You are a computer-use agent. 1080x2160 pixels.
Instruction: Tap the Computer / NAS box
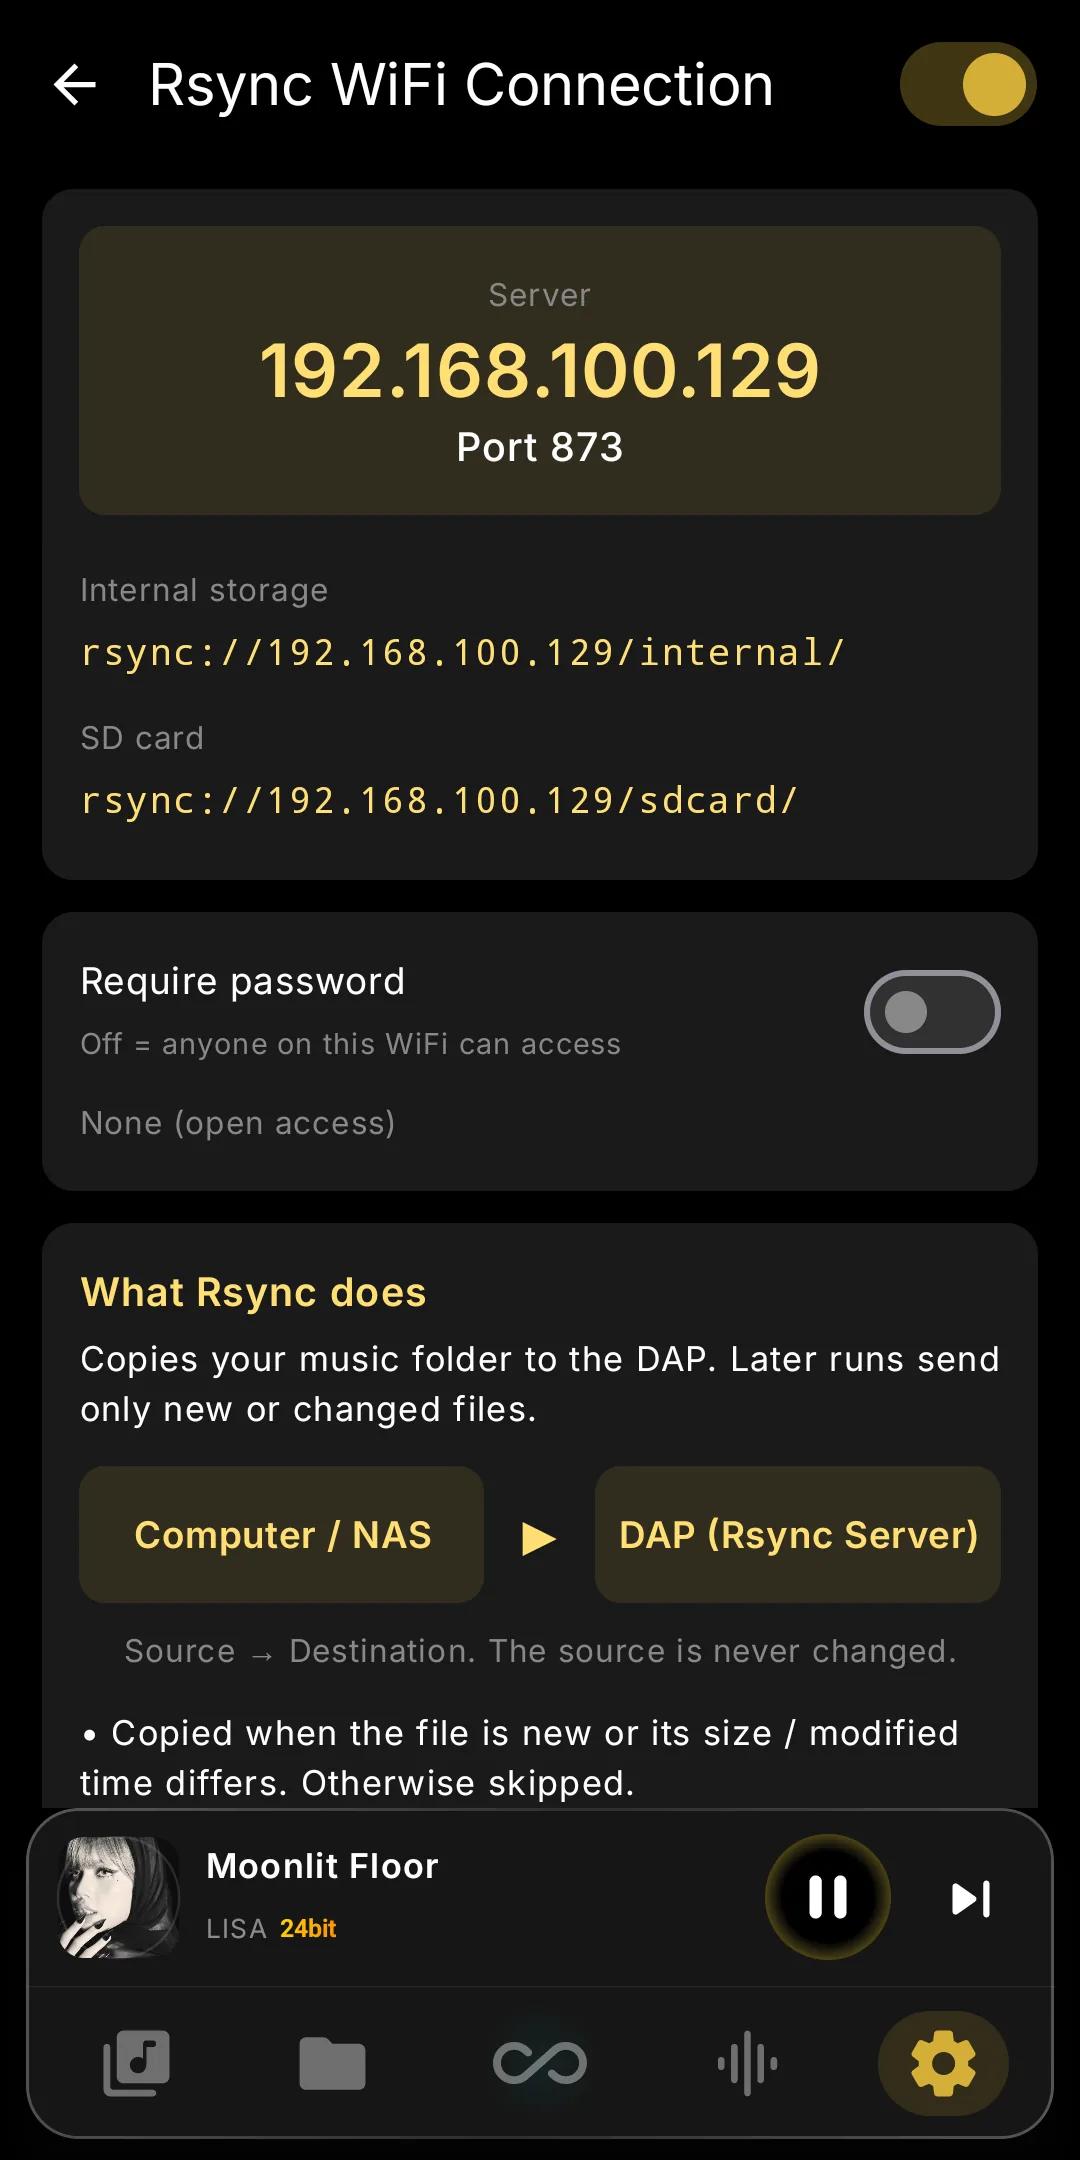click(x=282, y=1535)
